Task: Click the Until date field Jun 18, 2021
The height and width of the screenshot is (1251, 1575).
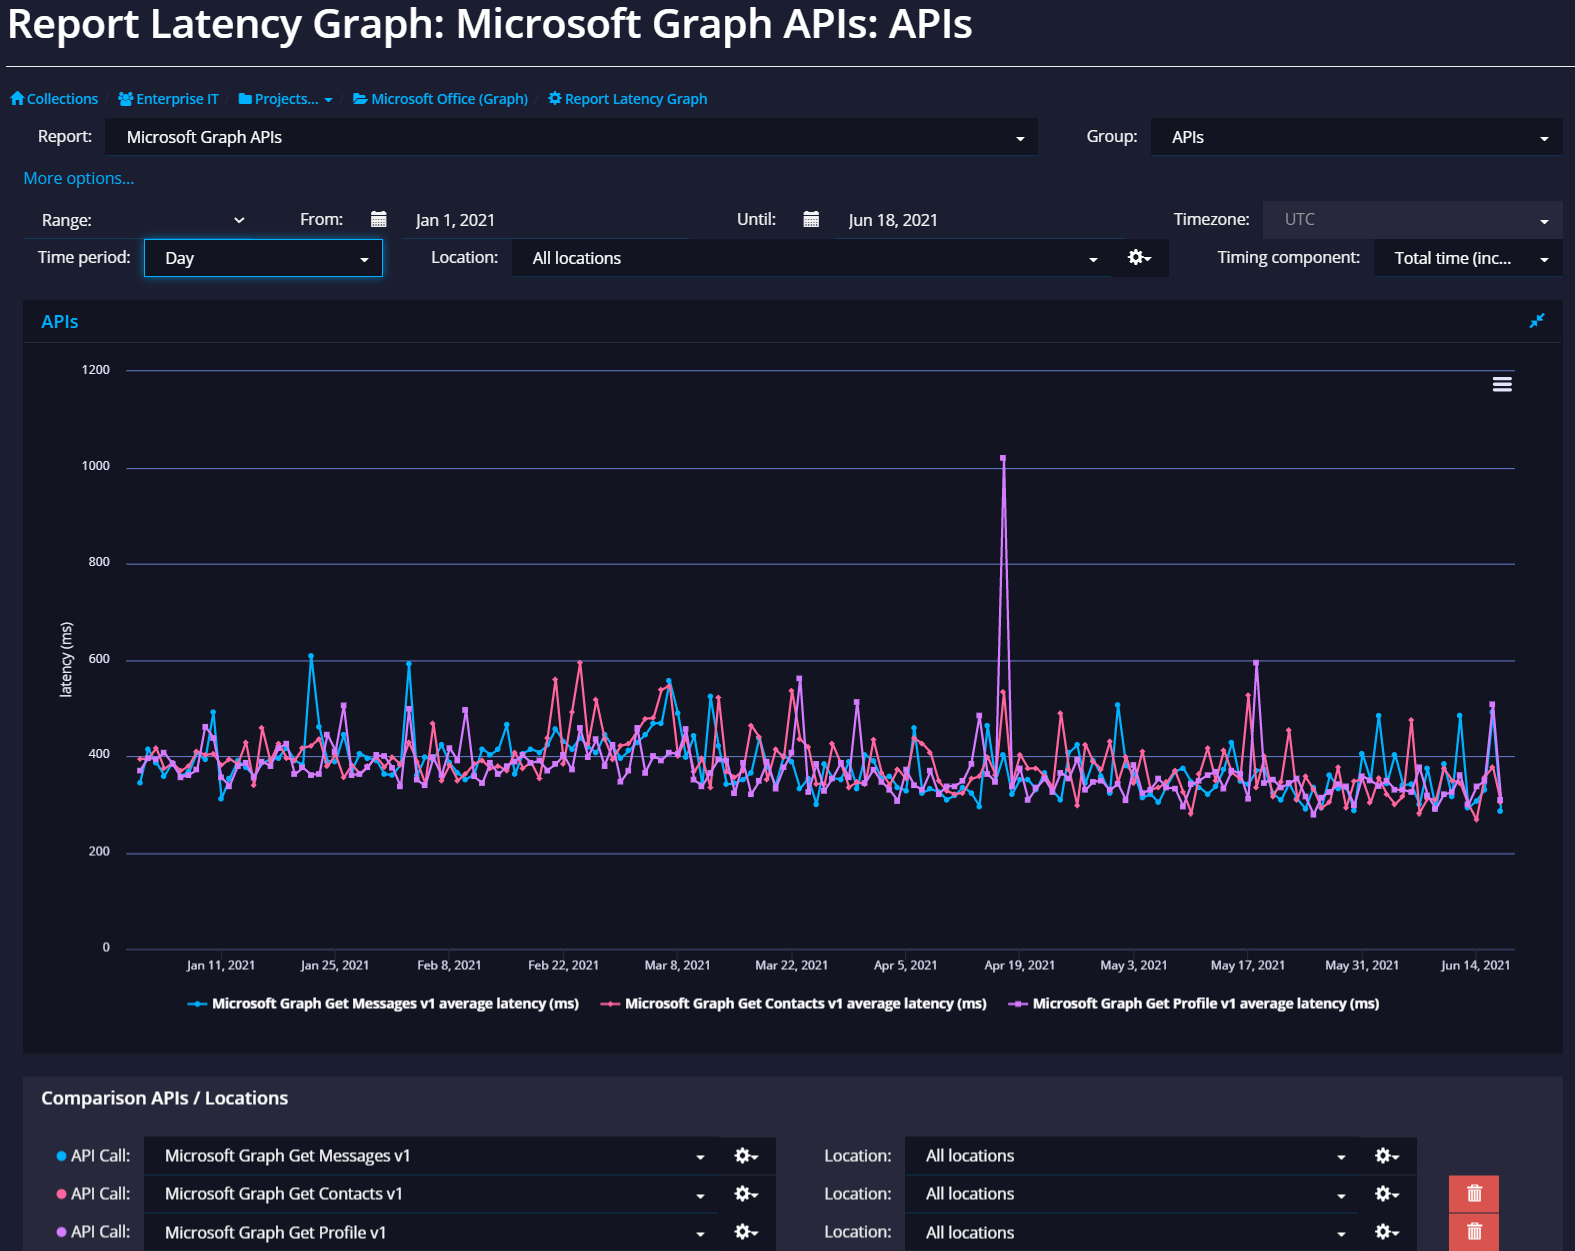Action: point(892,221)
